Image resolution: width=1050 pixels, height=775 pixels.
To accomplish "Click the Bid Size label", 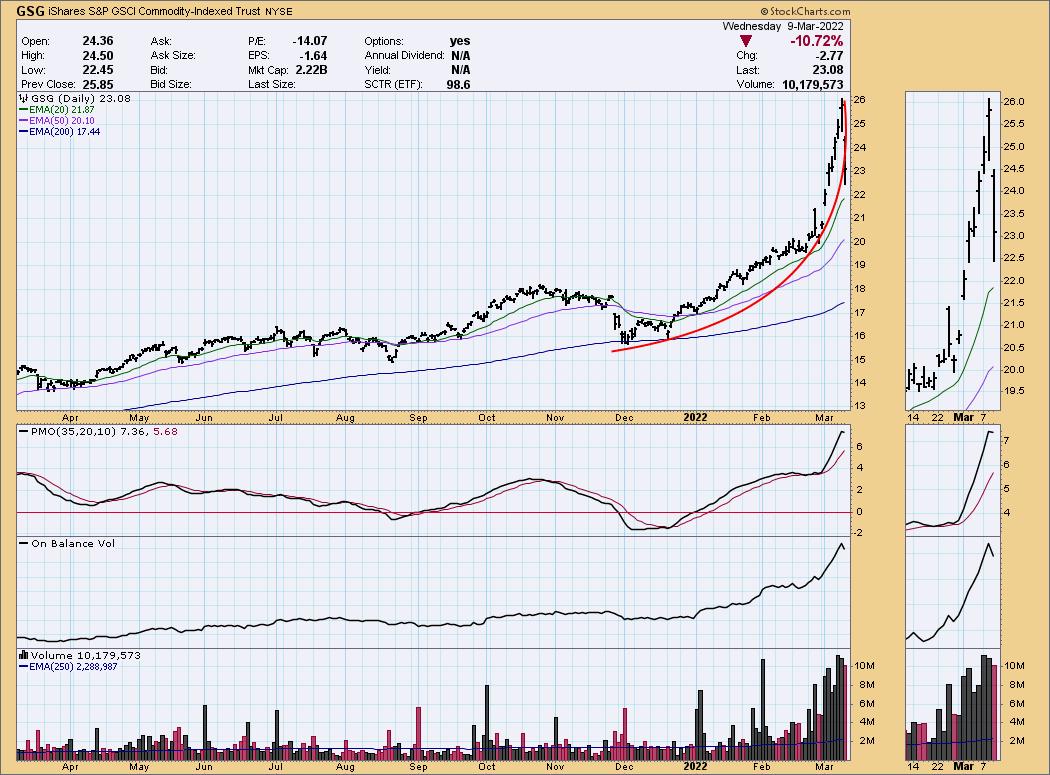I will click(x=171, y=84).
